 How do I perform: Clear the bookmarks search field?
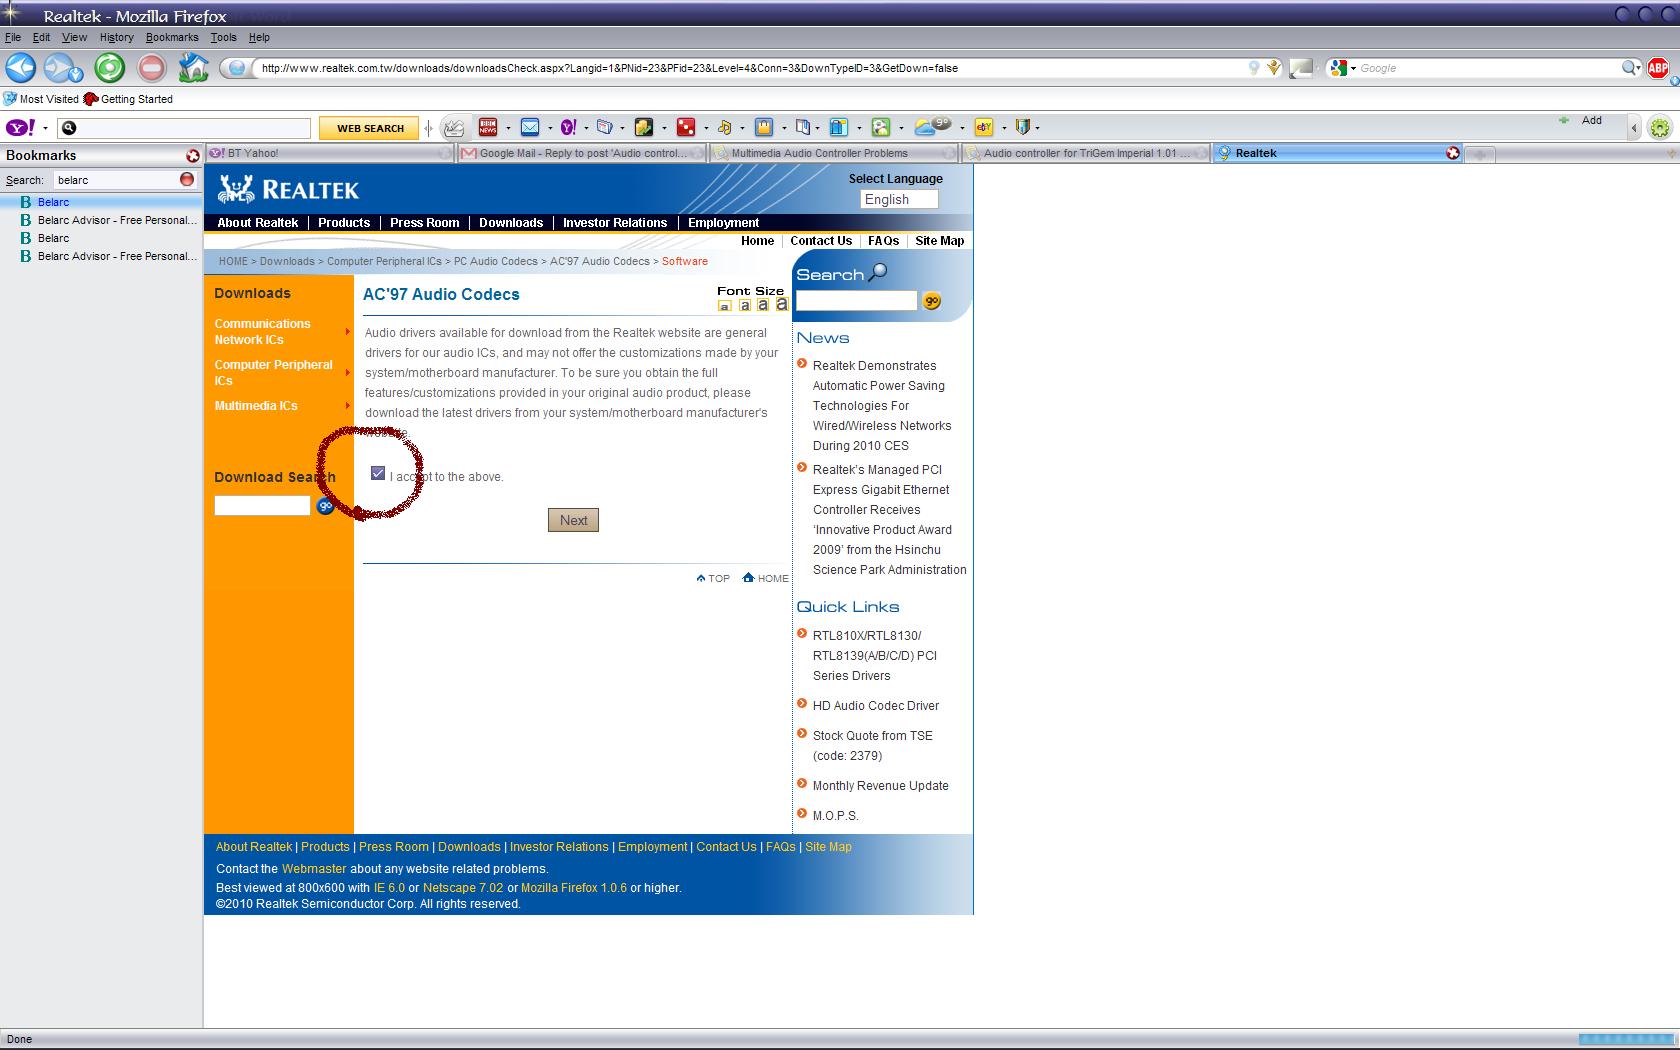pos(187,179)
